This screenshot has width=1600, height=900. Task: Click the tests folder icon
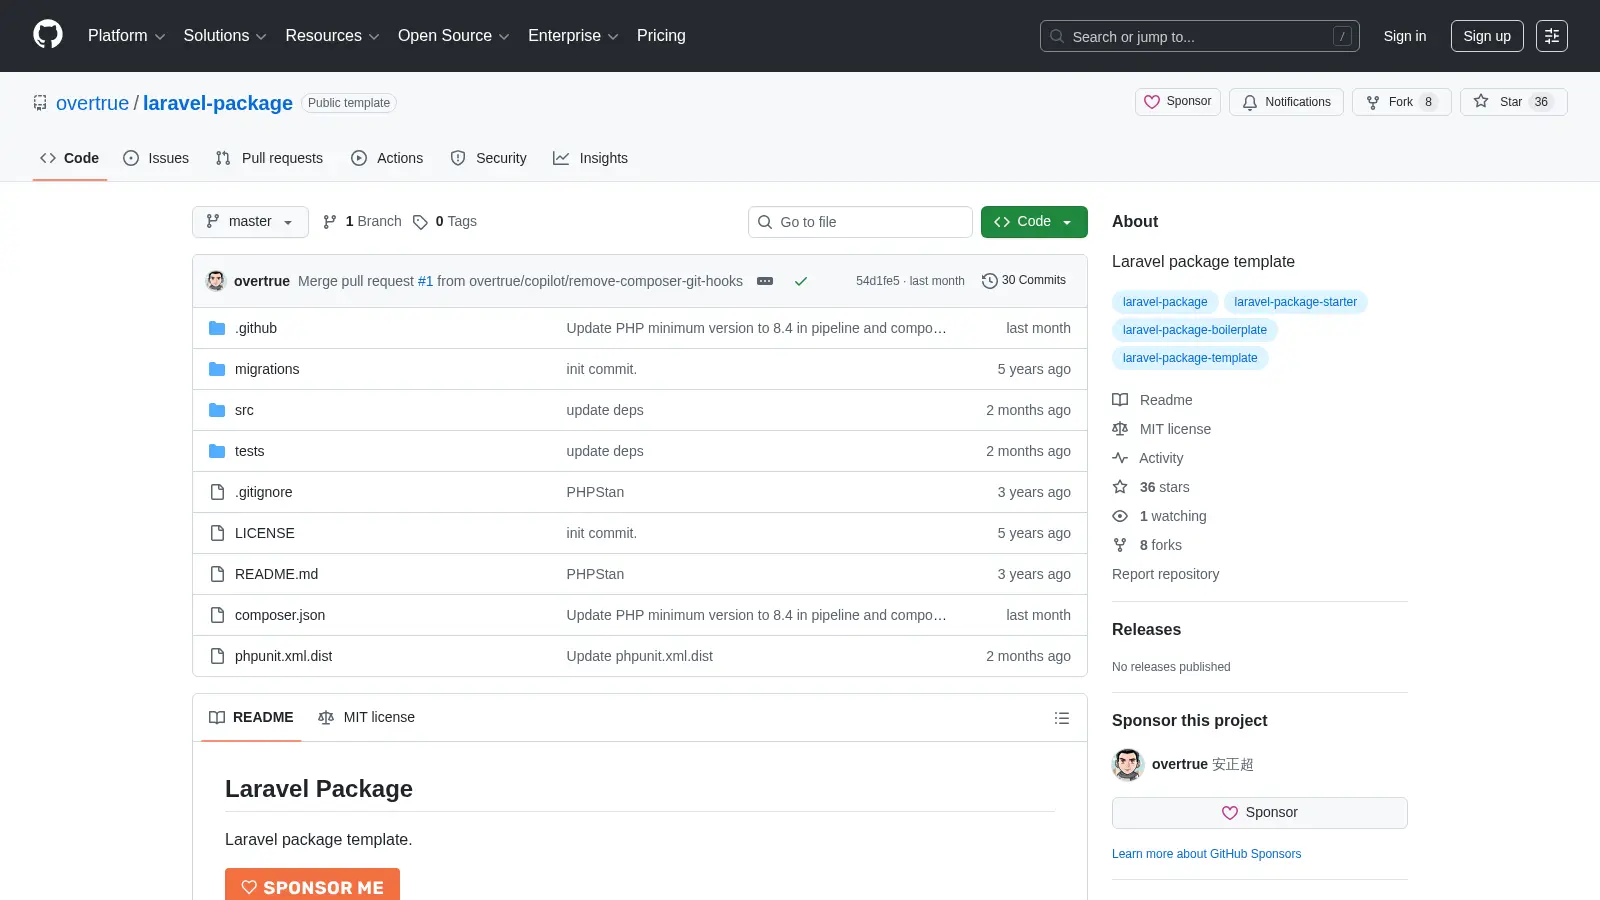pyautogui.click(x=217, y=451)
